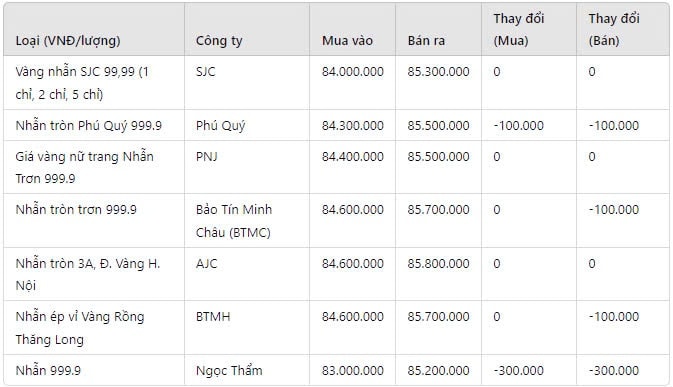The image size is (673, 387).
Task: Select SJC buy price 84.000.000
Action: point(353,72)
